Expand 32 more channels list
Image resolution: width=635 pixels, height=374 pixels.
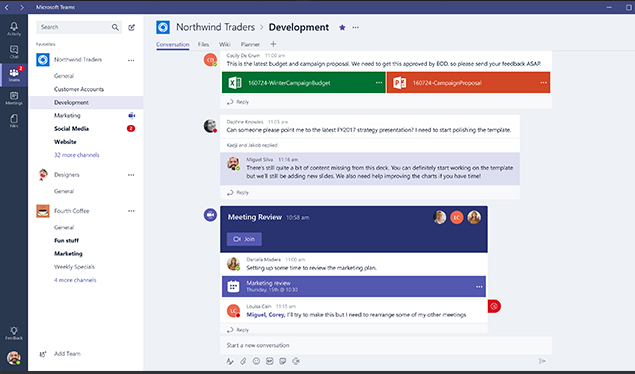click(x=77, y=155)
